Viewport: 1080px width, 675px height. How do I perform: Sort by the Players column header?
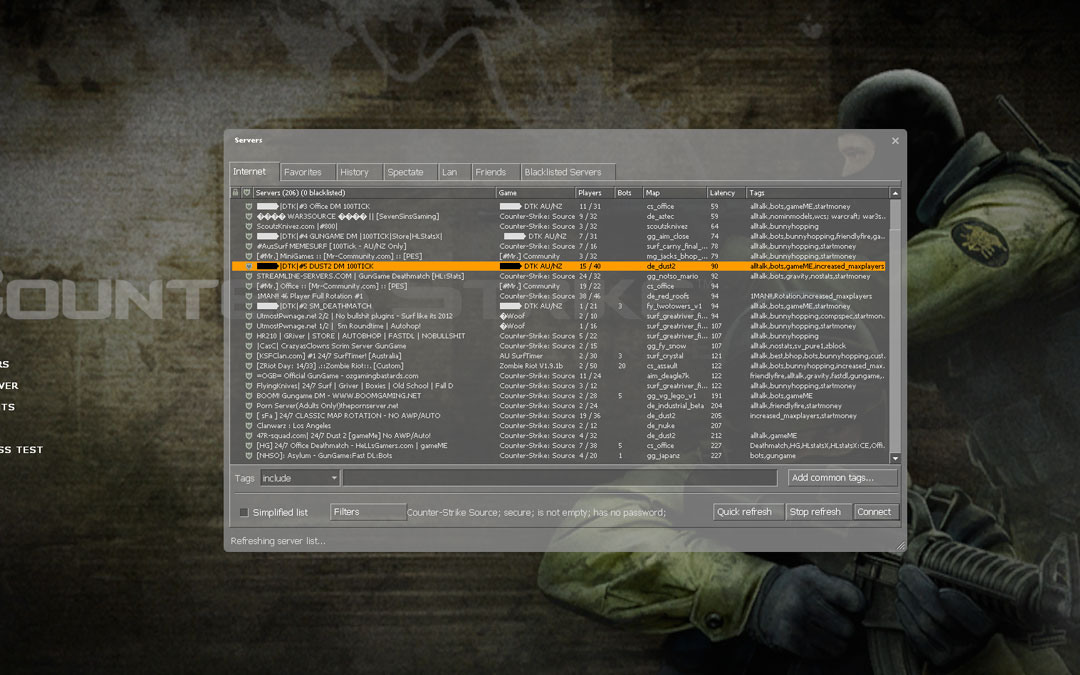point(594,193)
